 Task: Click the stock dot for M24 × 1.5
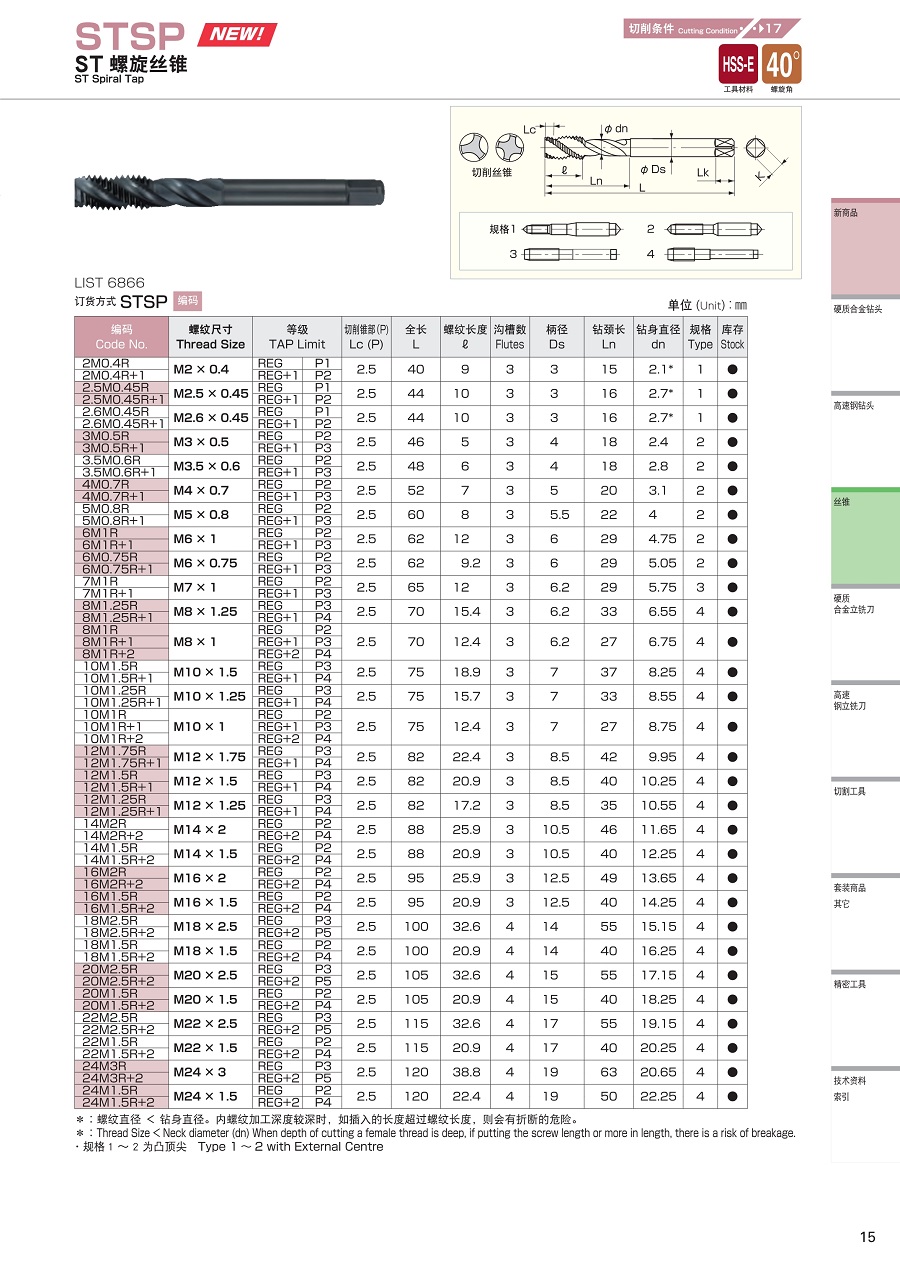pyautogui.click(x=732, y=1096)
